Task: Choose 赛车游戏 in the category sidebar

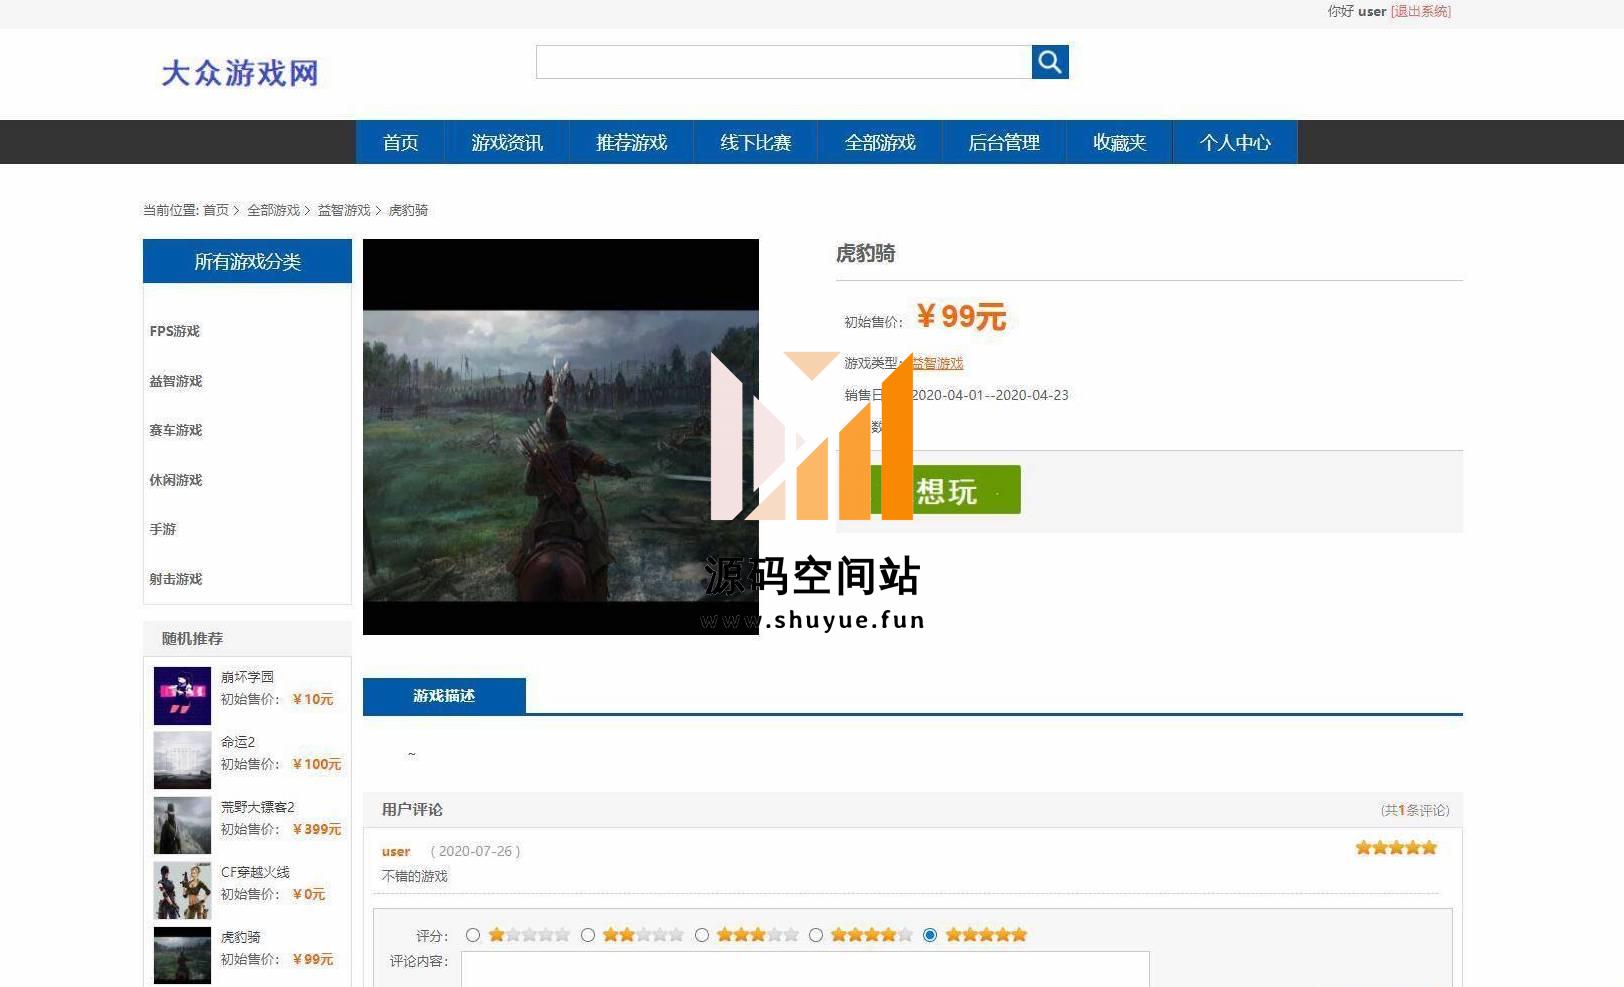Action: tap(176, 430)
